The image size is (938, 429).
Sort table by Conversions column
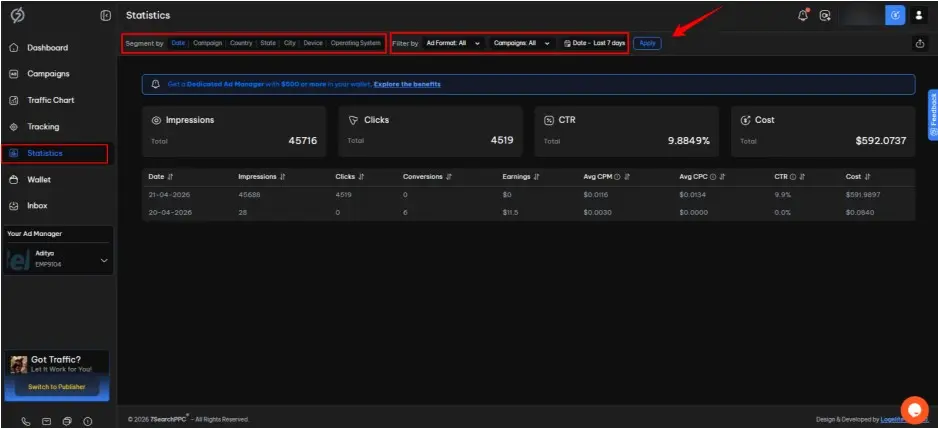click(x=449, y=177)
